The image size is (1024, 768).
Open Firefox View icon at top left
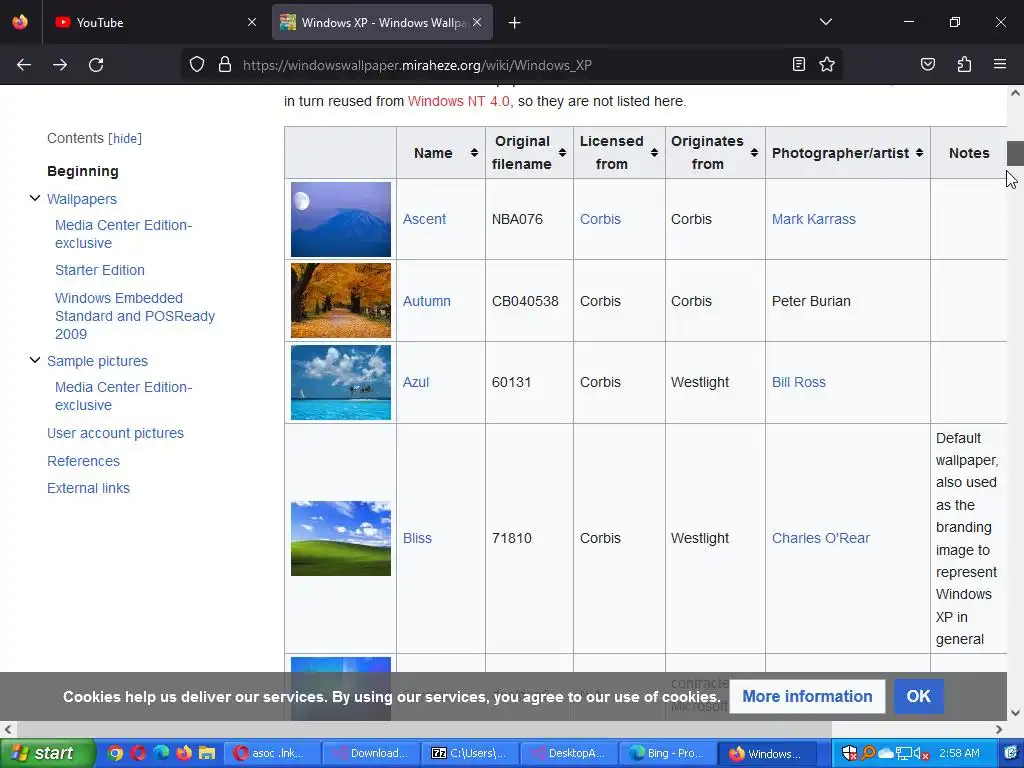point(20,22)
